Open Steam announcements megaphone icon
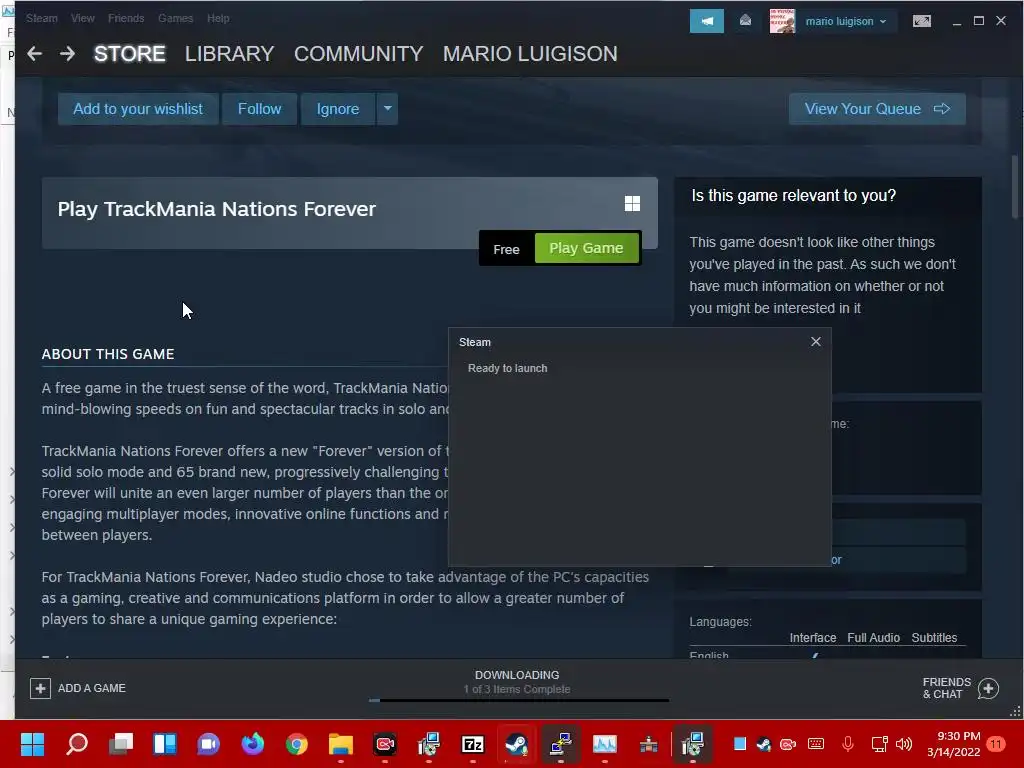Image resolution: width=1024 pixels, height=768 pixels. [x=707, y=21]
